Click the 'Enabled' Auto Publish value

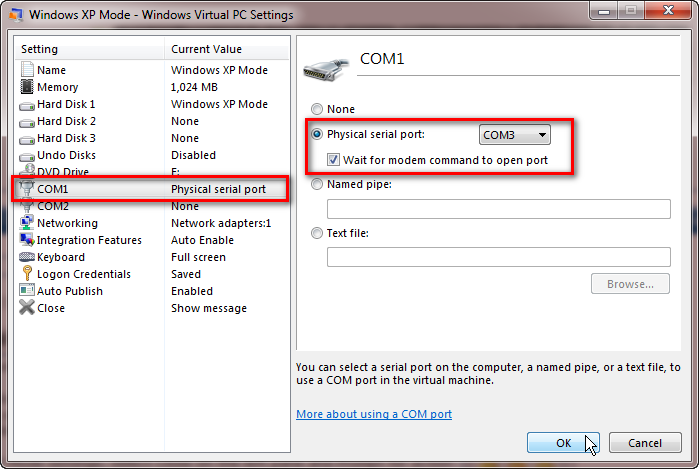[192, 291]
